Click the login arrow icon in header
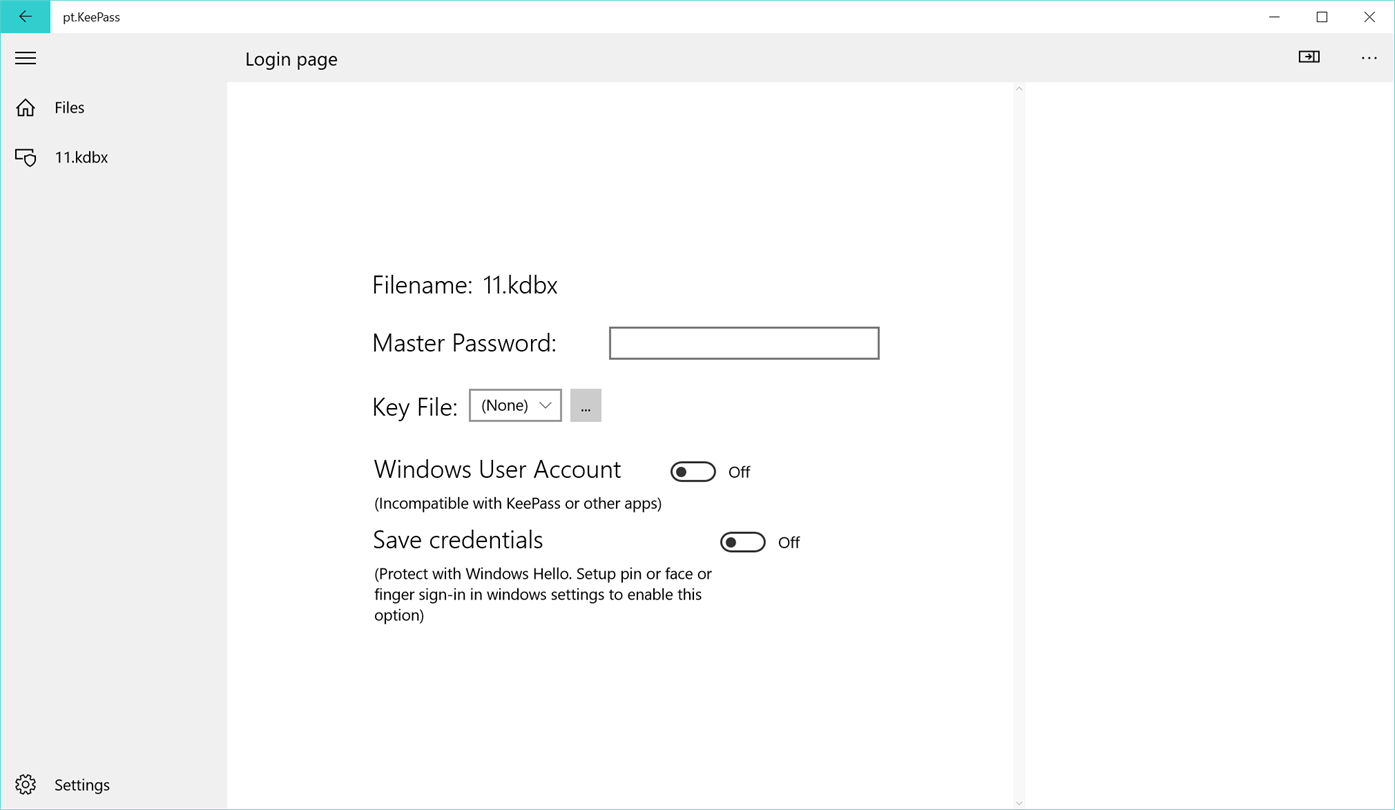This screenshot has width=1395, height=810. point(1309,57)
